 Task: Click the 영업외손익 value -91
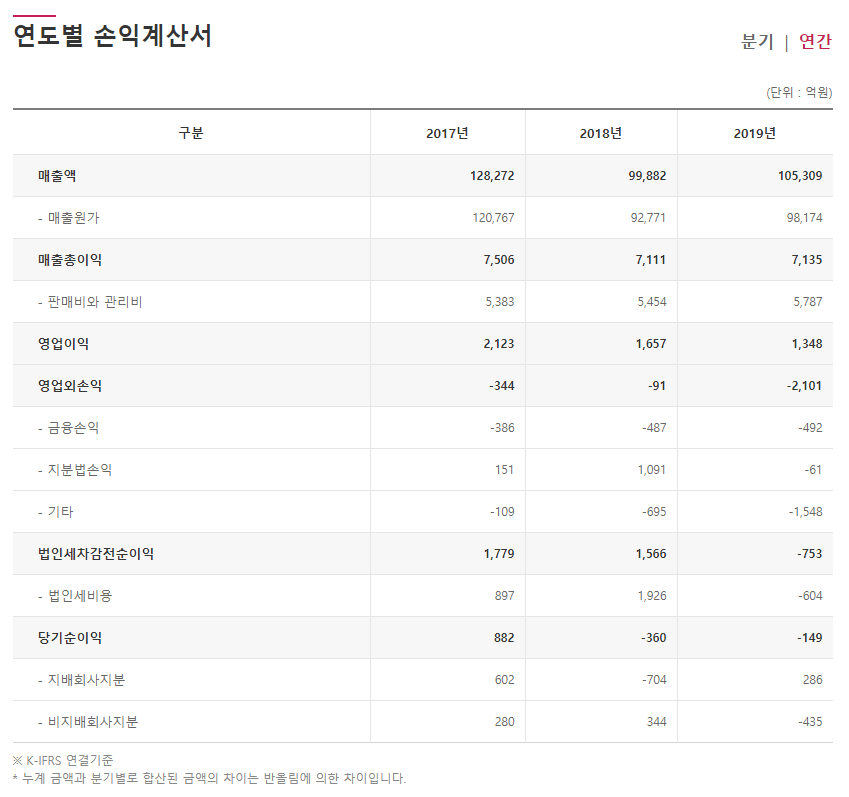pyautogui.click(x=657, y=386)
